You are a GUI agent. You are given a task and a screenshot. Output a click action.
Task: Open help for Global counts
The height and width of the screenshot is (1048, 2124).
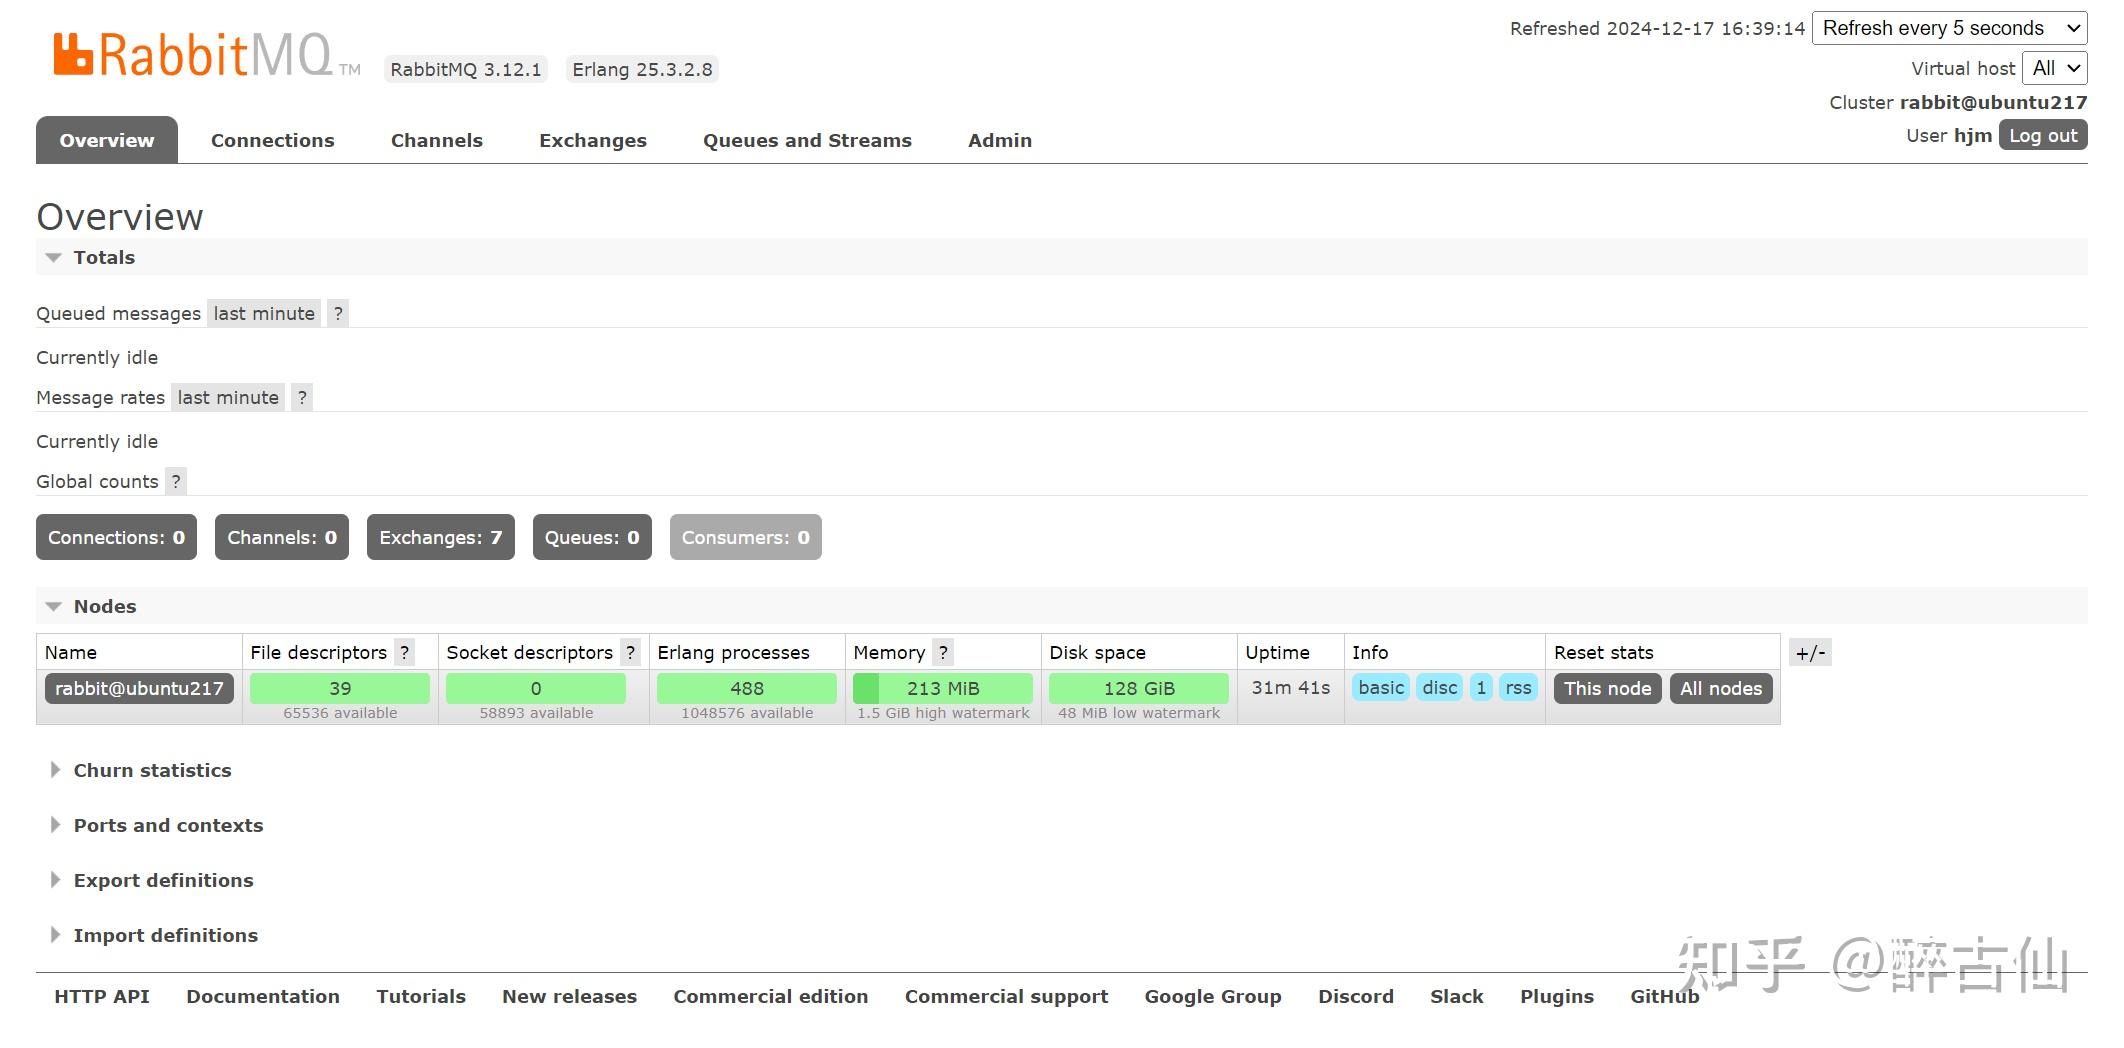pos(176,482)
